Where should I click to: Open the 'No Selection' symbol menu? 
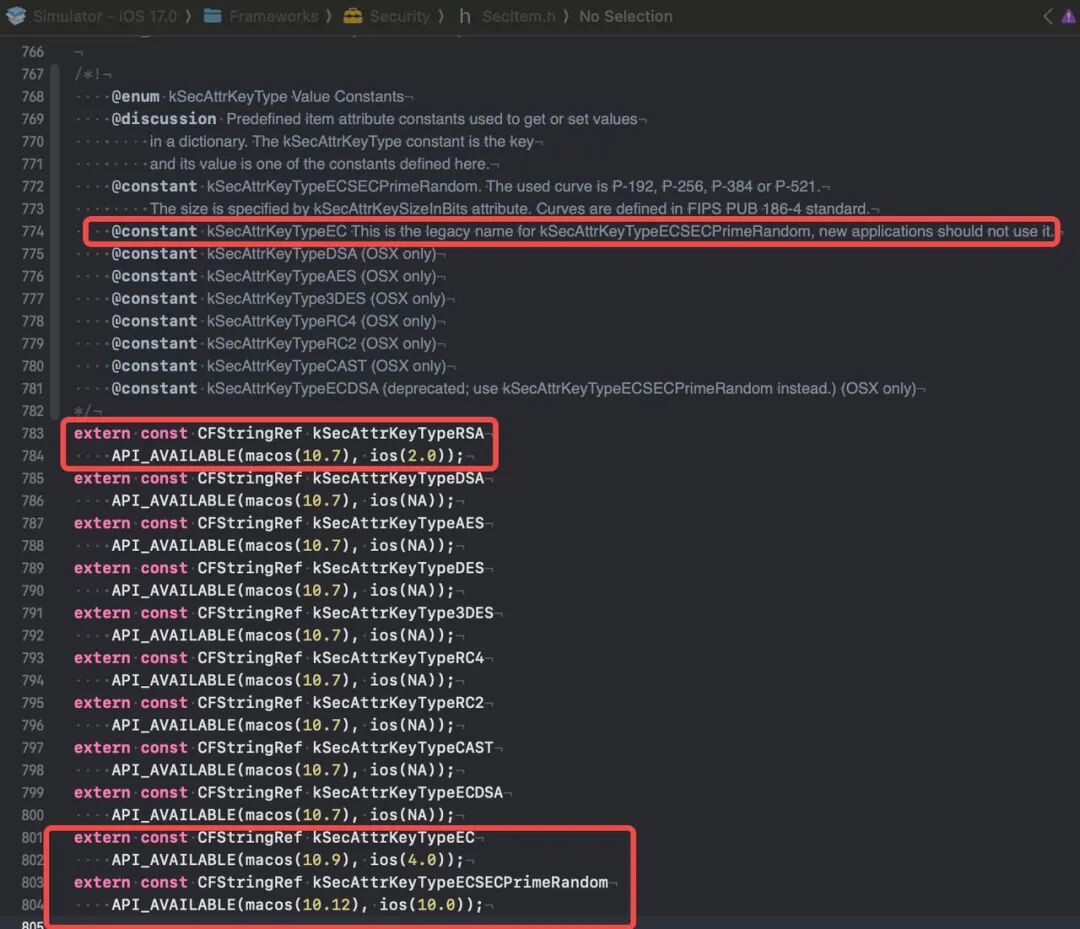[625, 16]
